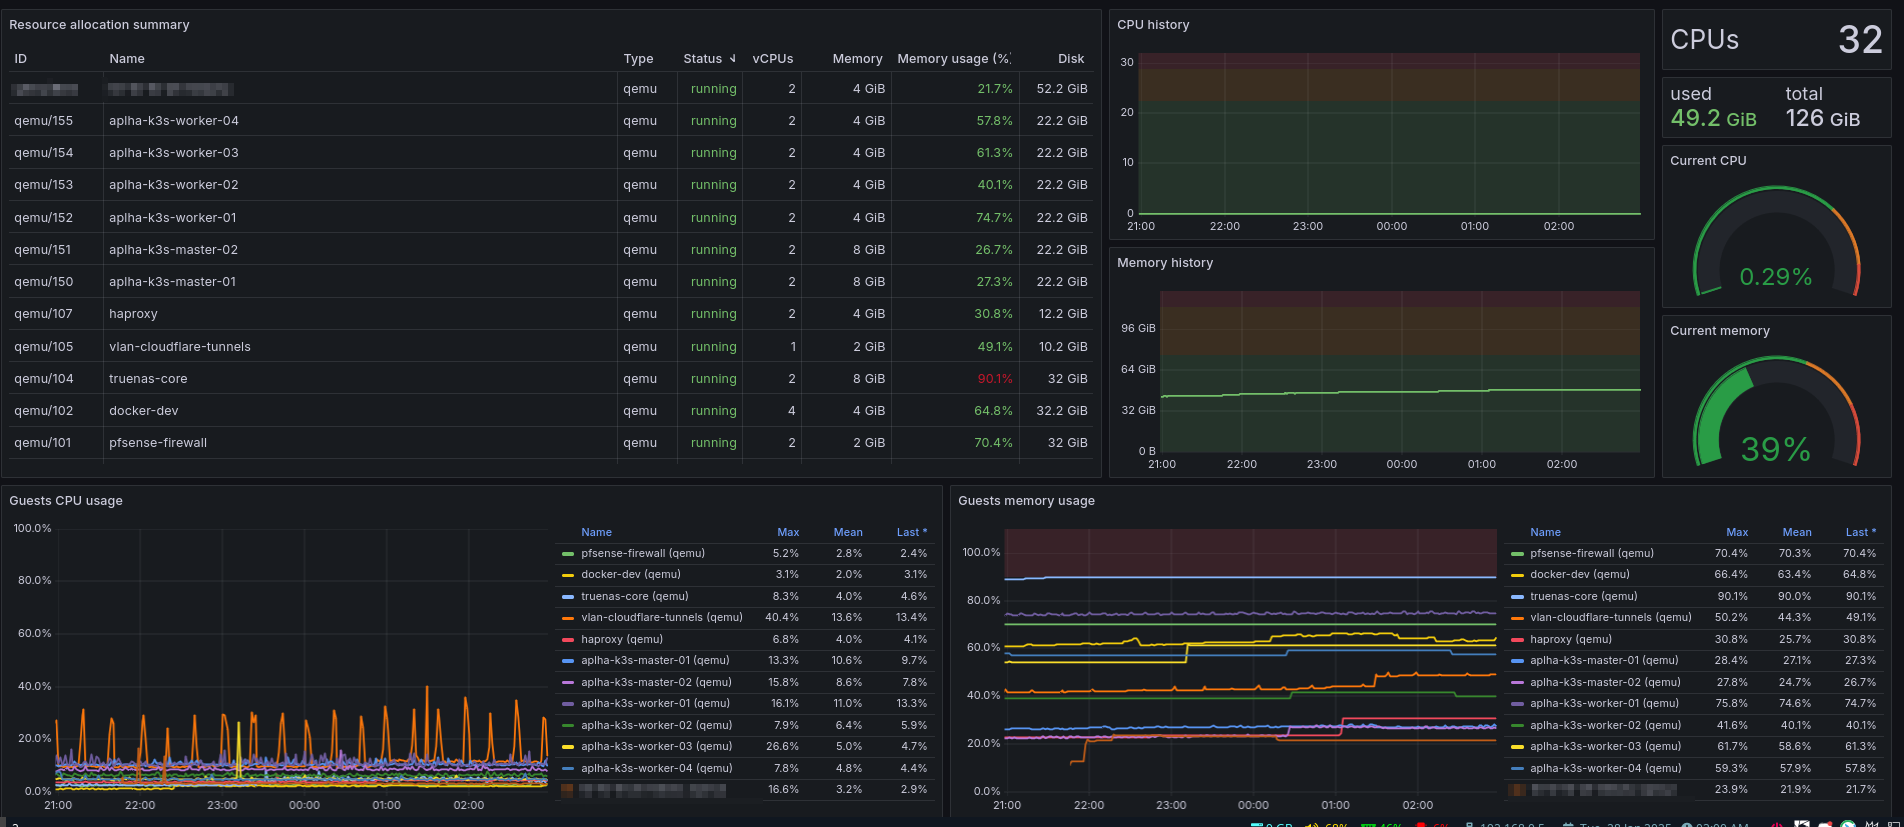1904x827 pixels.
Task: Click the sort arrow beside Status header
Action: click(733, 59)
